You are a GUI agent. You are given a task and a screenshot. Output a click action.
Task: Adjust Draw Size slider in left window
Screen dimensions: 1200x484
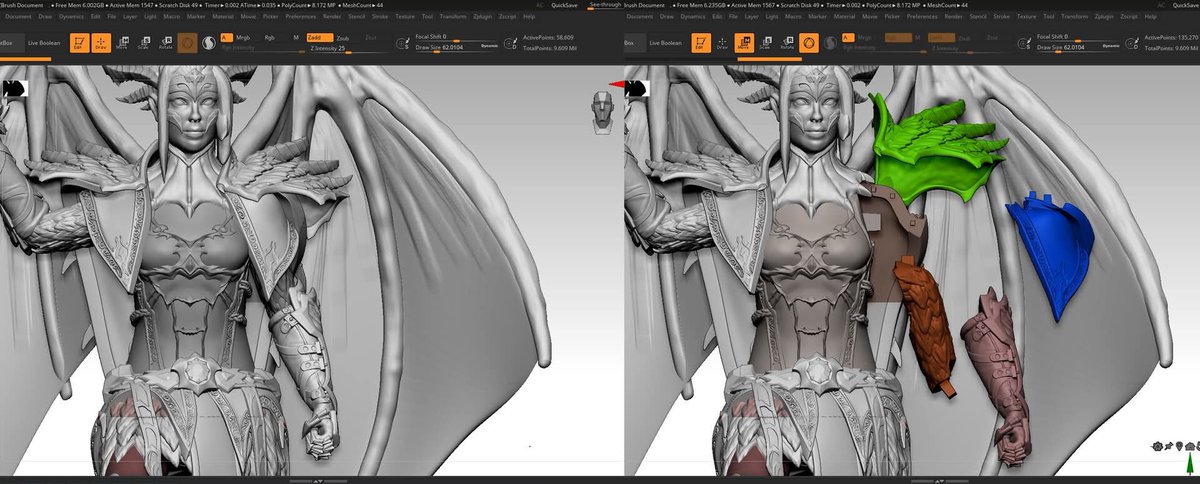458,48
